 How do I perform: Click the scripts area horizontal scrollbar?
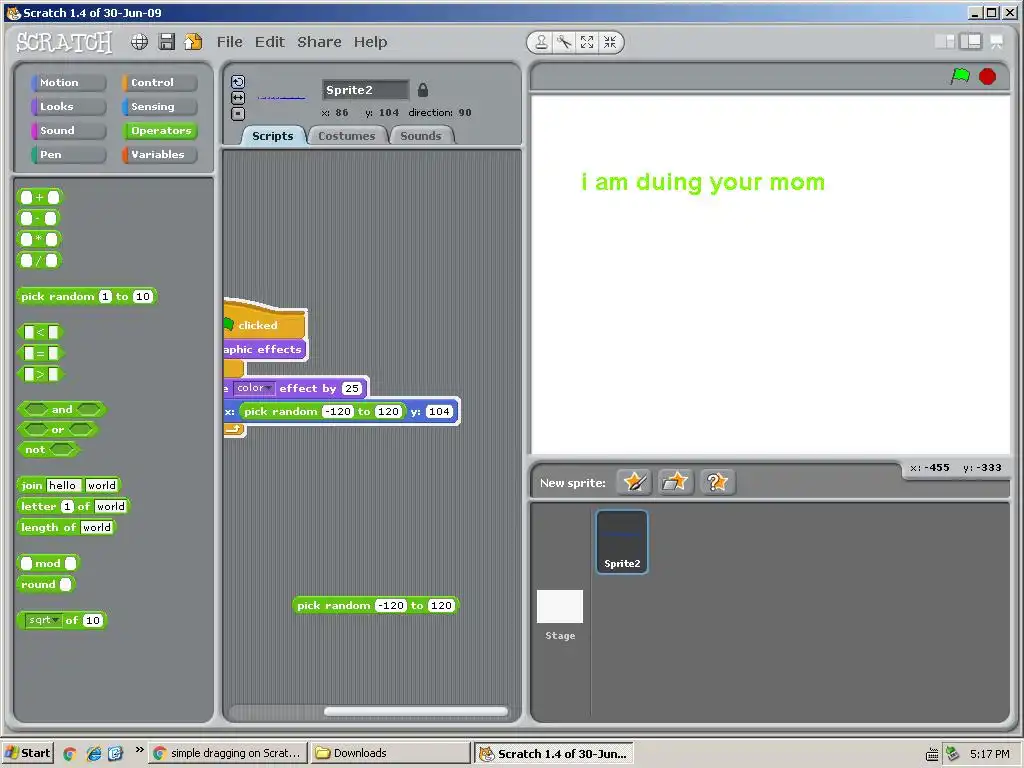[x=415, y=711]
